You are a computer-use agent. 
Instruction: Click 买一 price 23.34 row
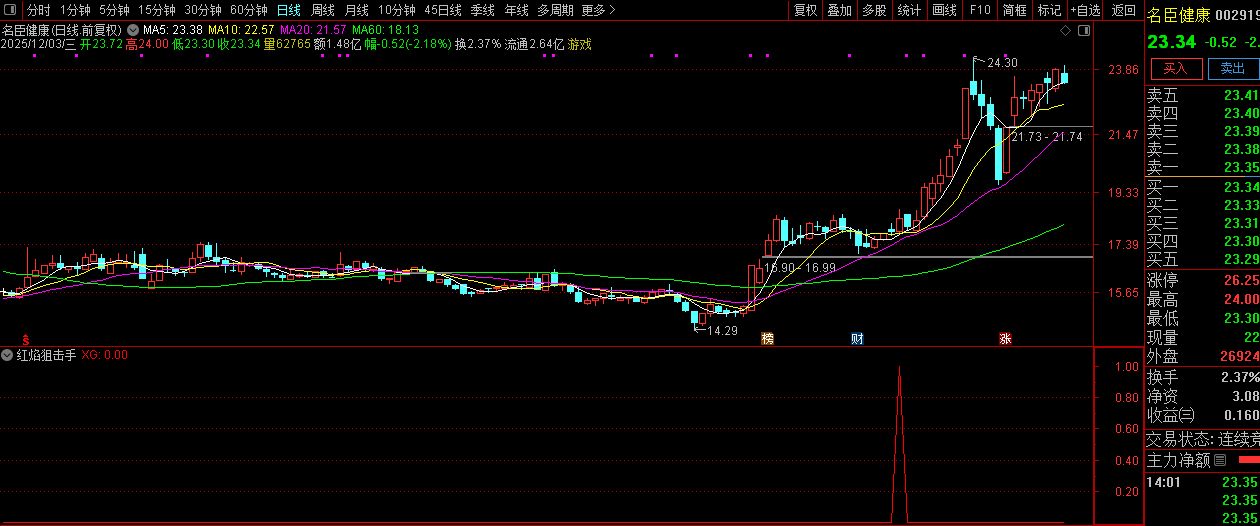tap(1203, 187)
